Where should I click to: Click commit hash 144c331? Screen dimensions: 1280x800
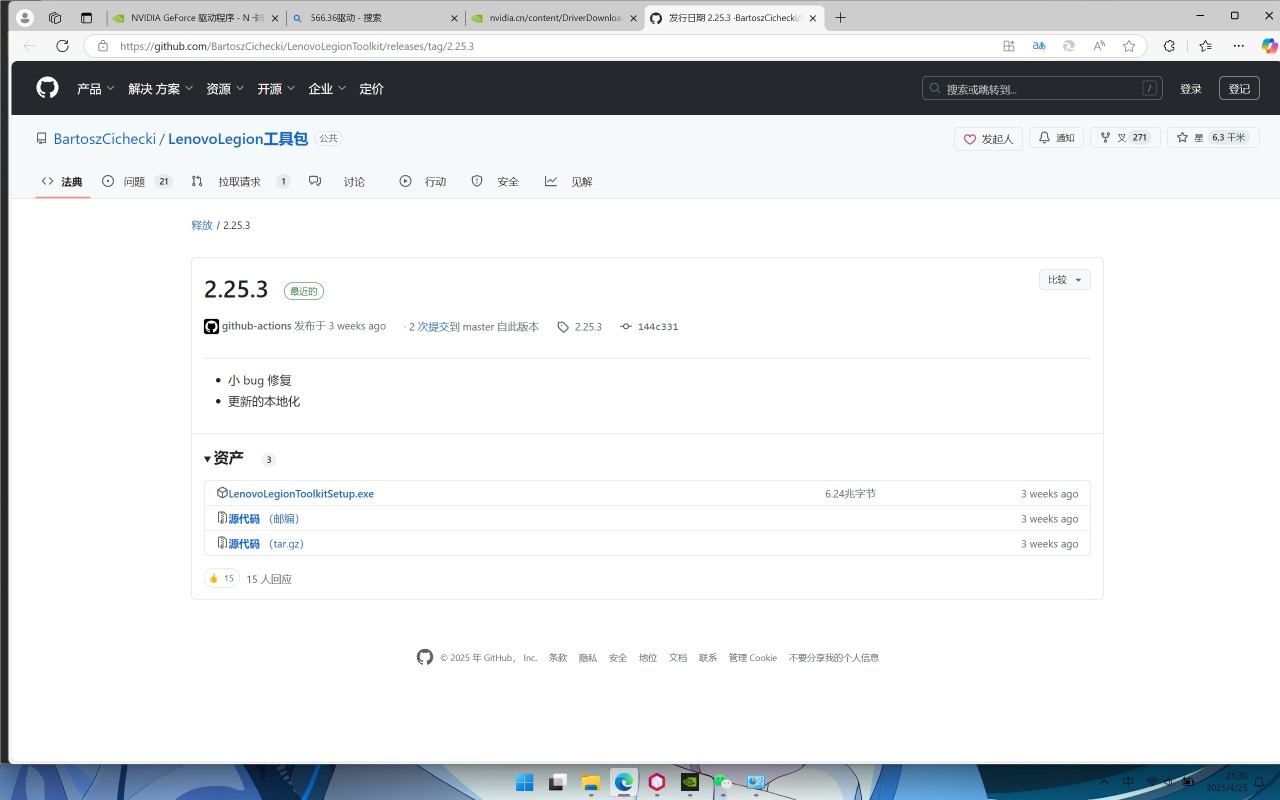pyautogui.click(x=649, y=327)
